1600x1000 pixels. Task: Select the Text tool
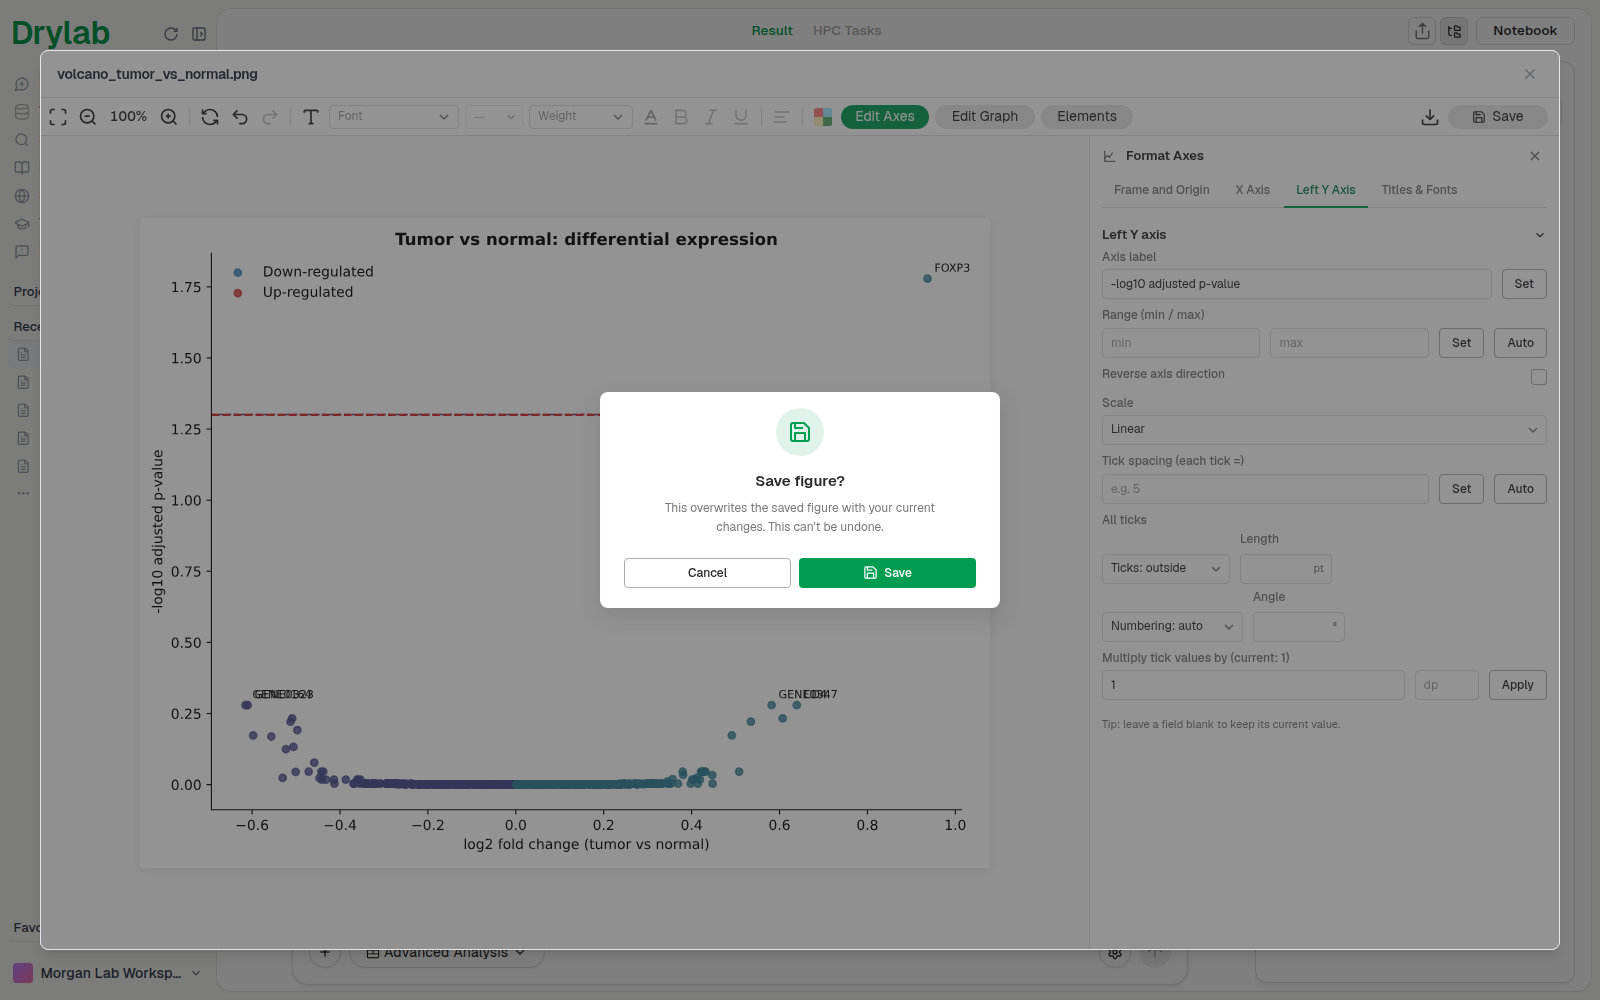point(311,117)
